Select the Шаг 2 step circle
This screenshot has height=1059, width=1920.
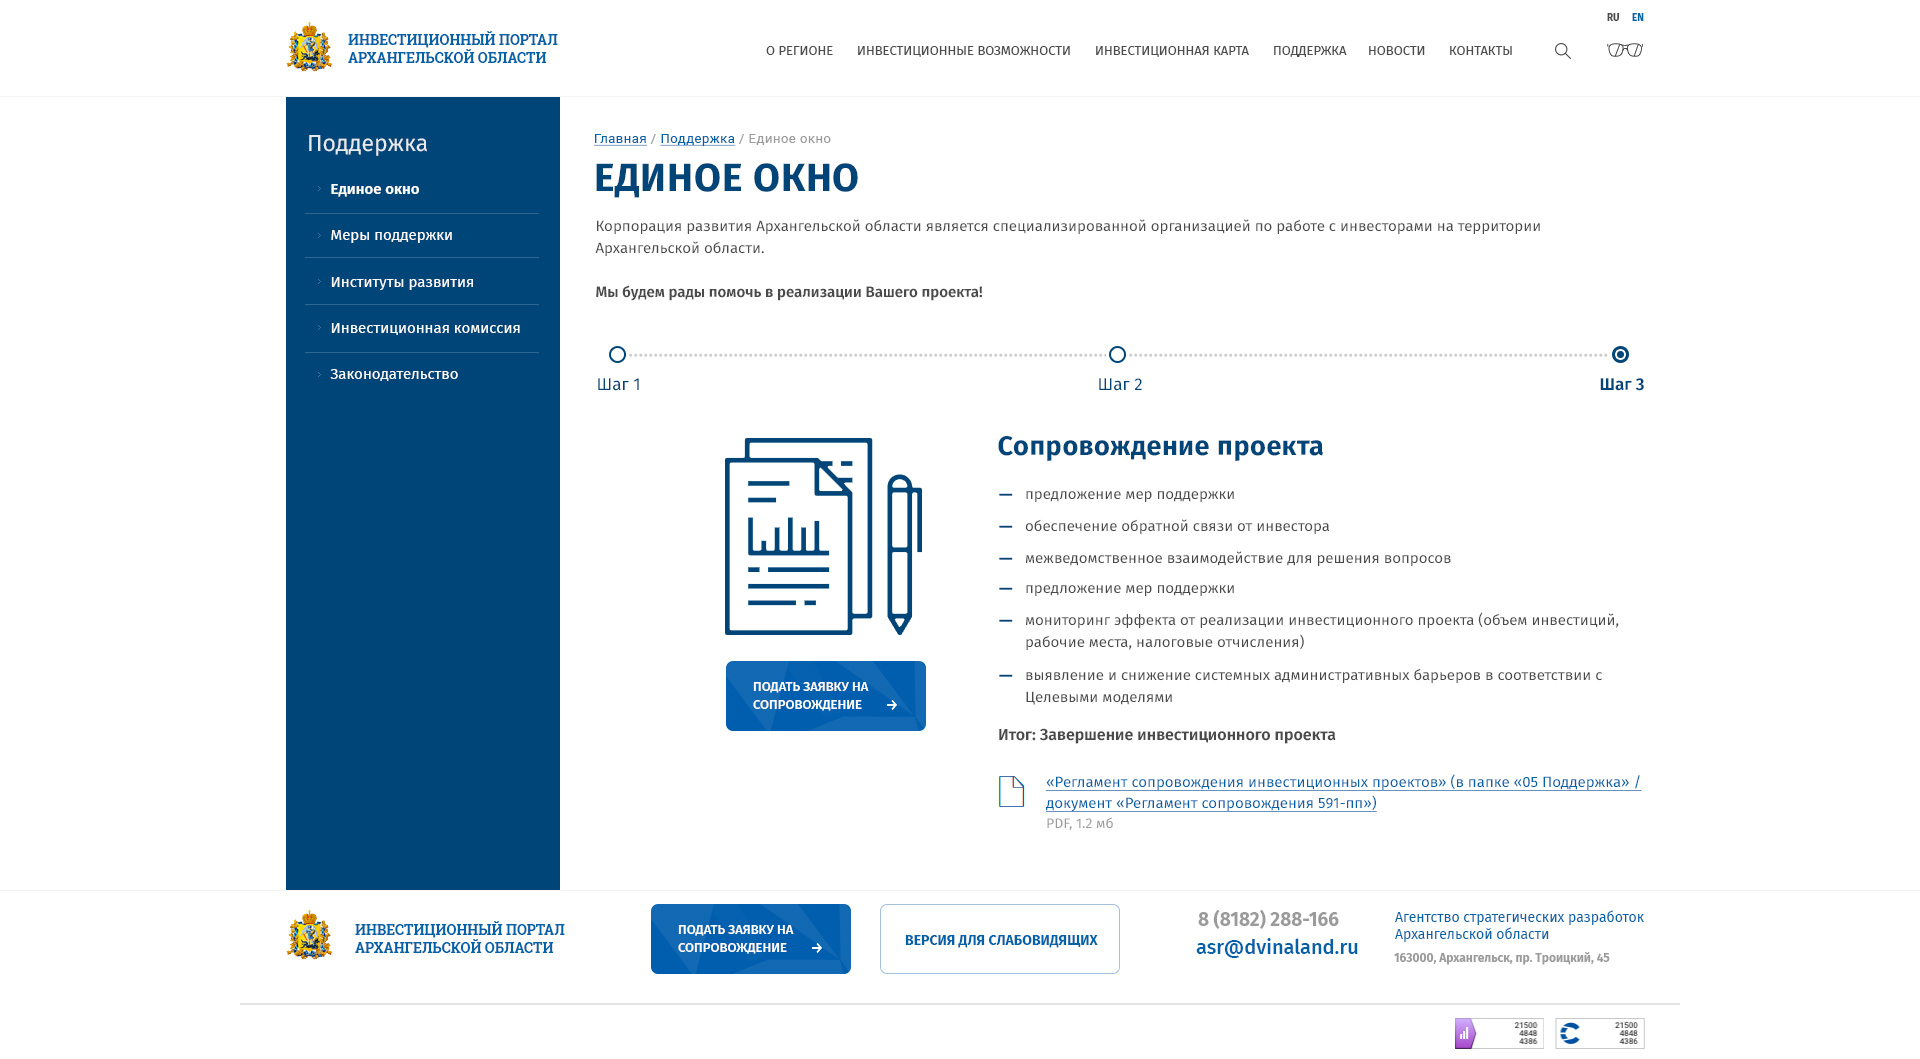coord(1117,355)
